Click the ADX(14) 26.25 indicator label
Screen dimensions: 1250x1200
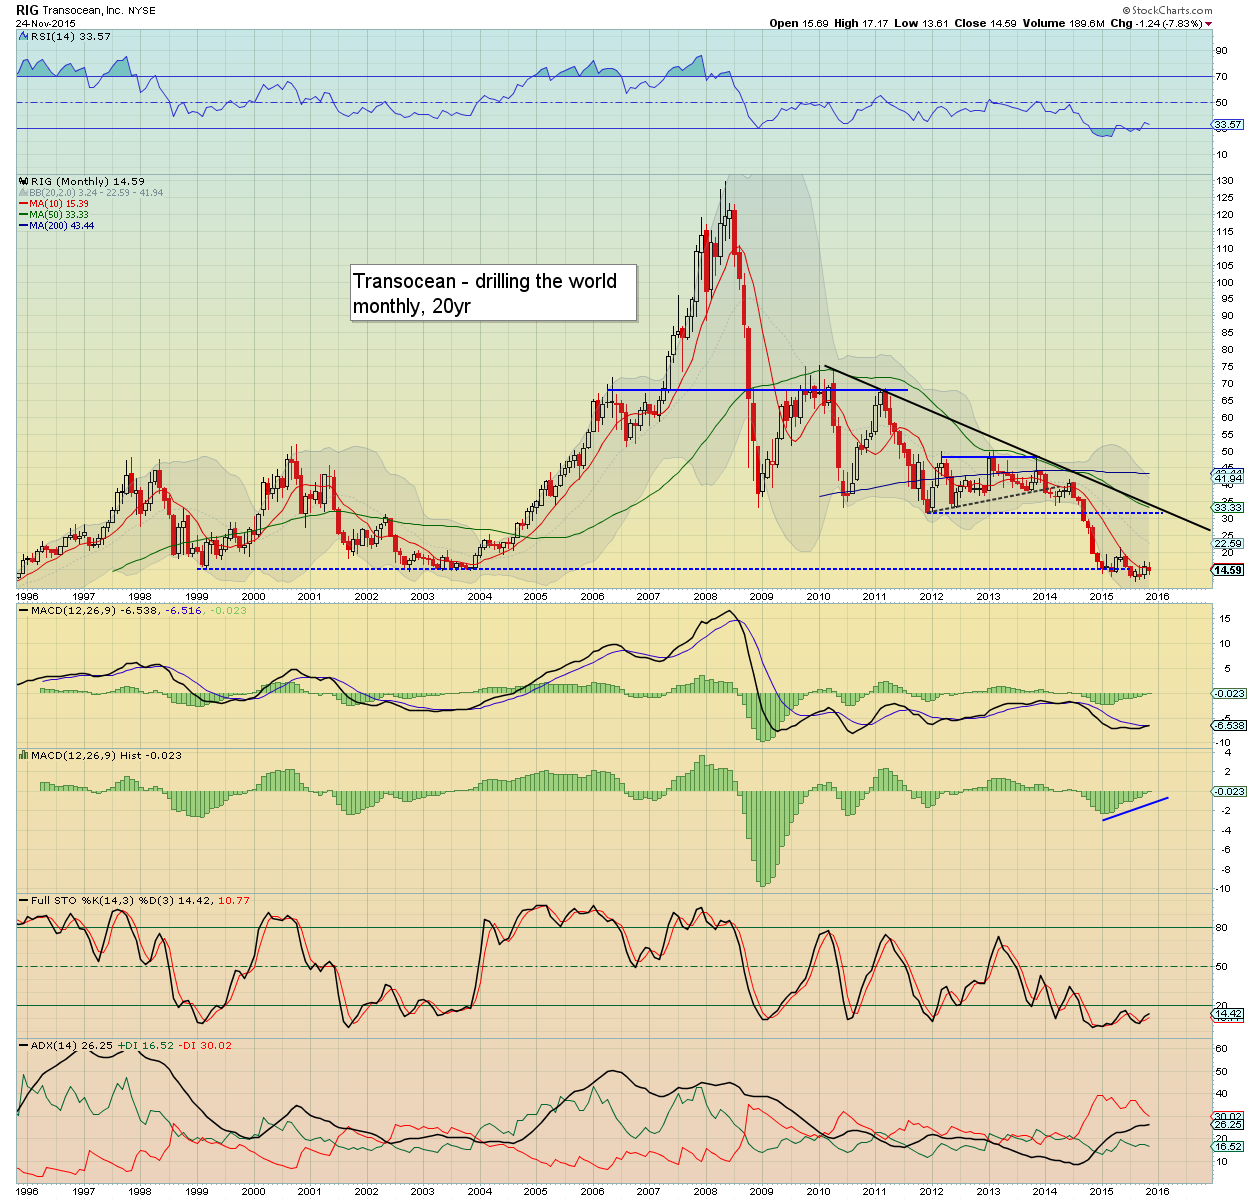(x=71, y=1045)
